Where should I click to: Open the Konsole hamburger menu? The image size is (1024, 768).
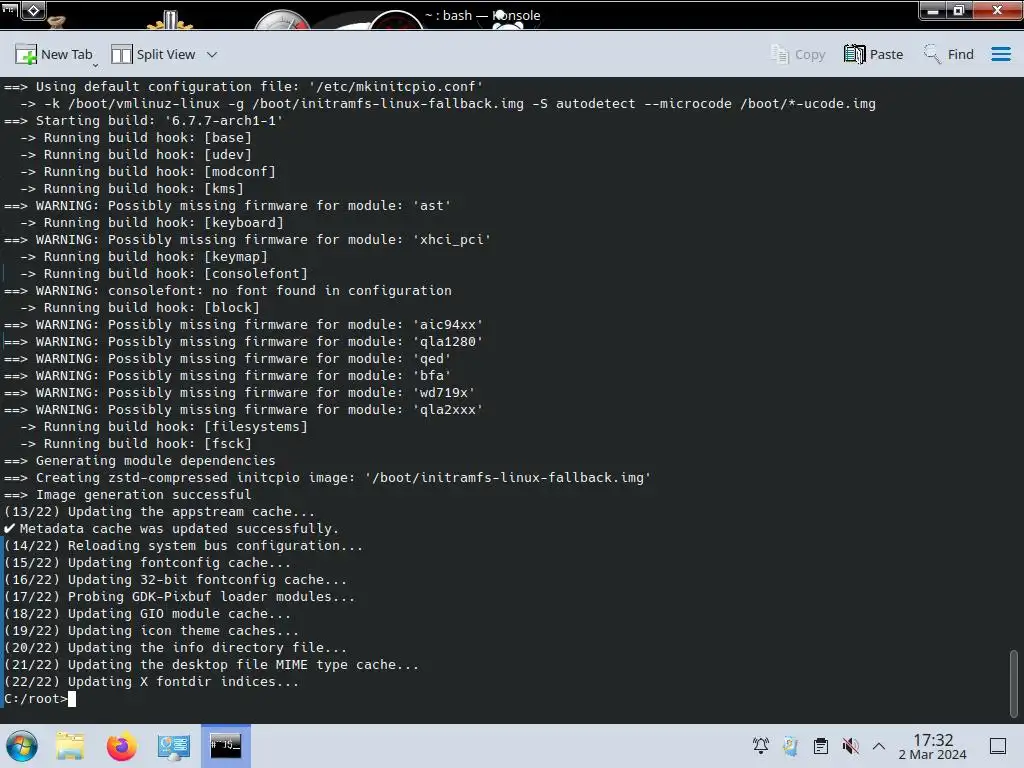click(1000, 54)
